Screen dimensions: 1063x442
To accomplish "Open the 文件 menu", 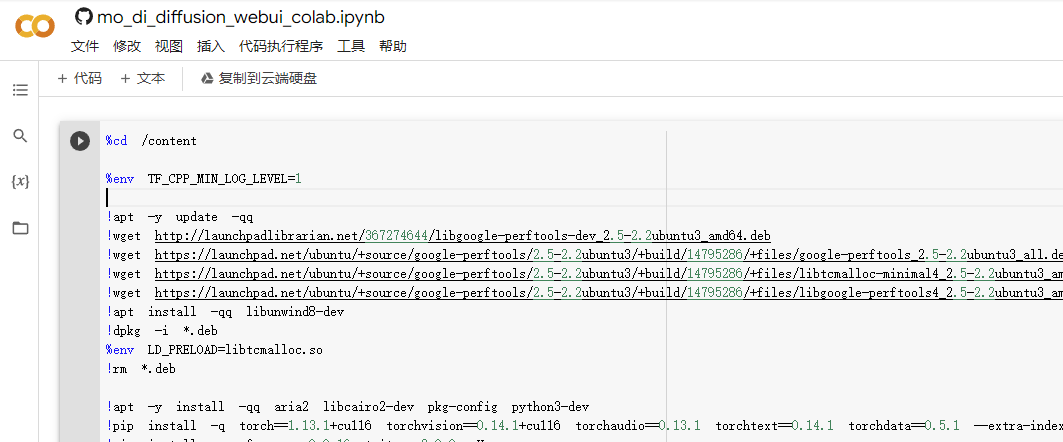I will point(85,46).
